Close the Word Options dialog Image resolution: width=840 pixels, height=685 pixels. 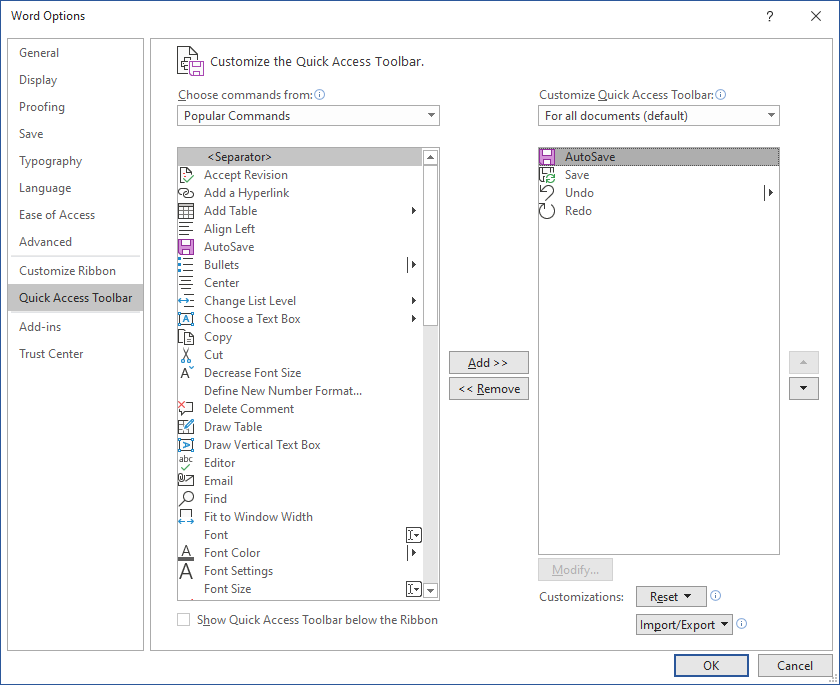[x=816, y=16]
